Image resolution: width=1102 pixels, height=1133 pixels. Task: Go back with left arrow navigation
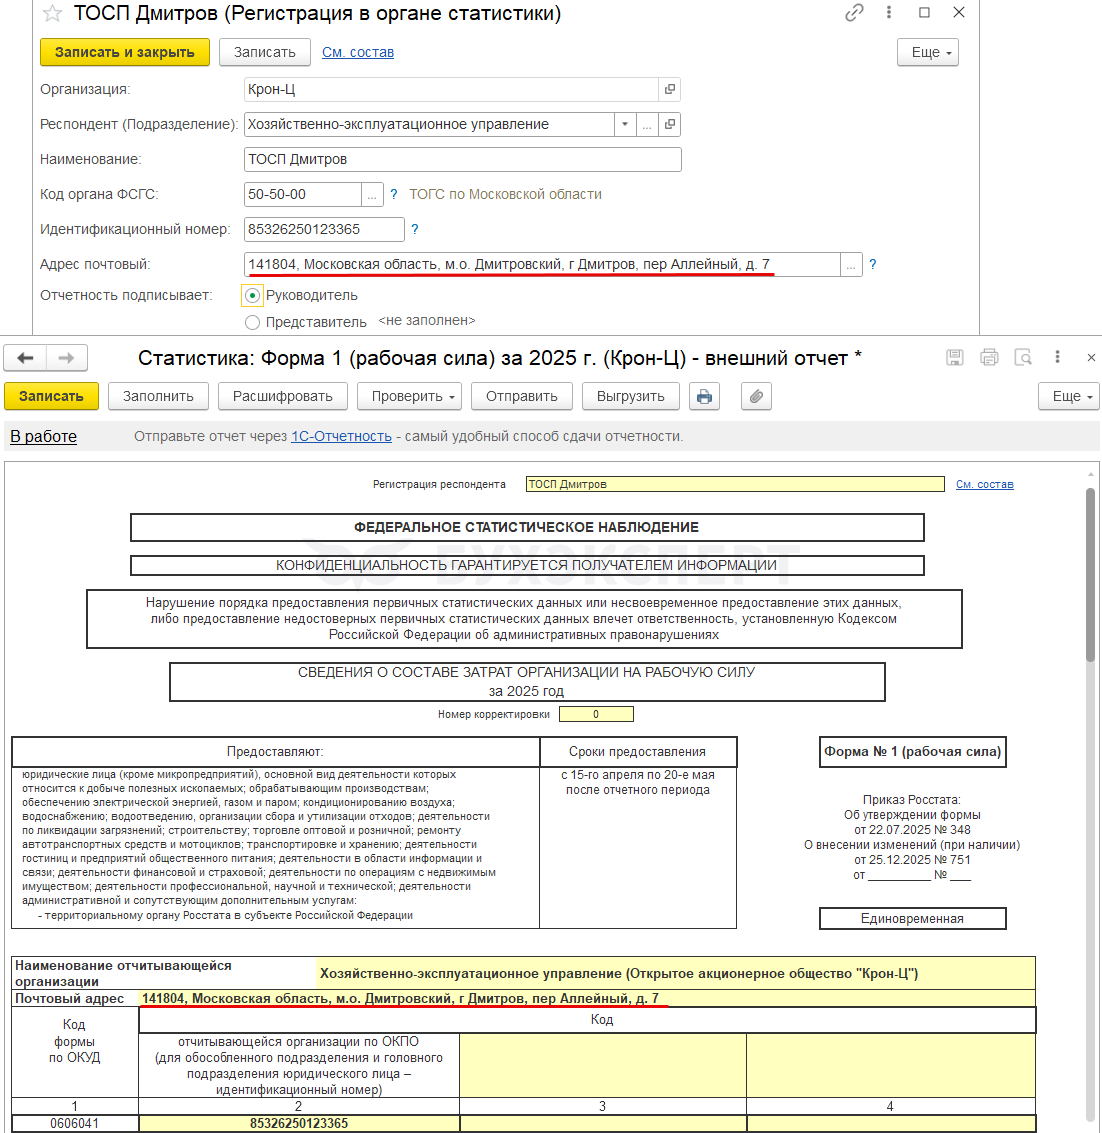point(25,358)
